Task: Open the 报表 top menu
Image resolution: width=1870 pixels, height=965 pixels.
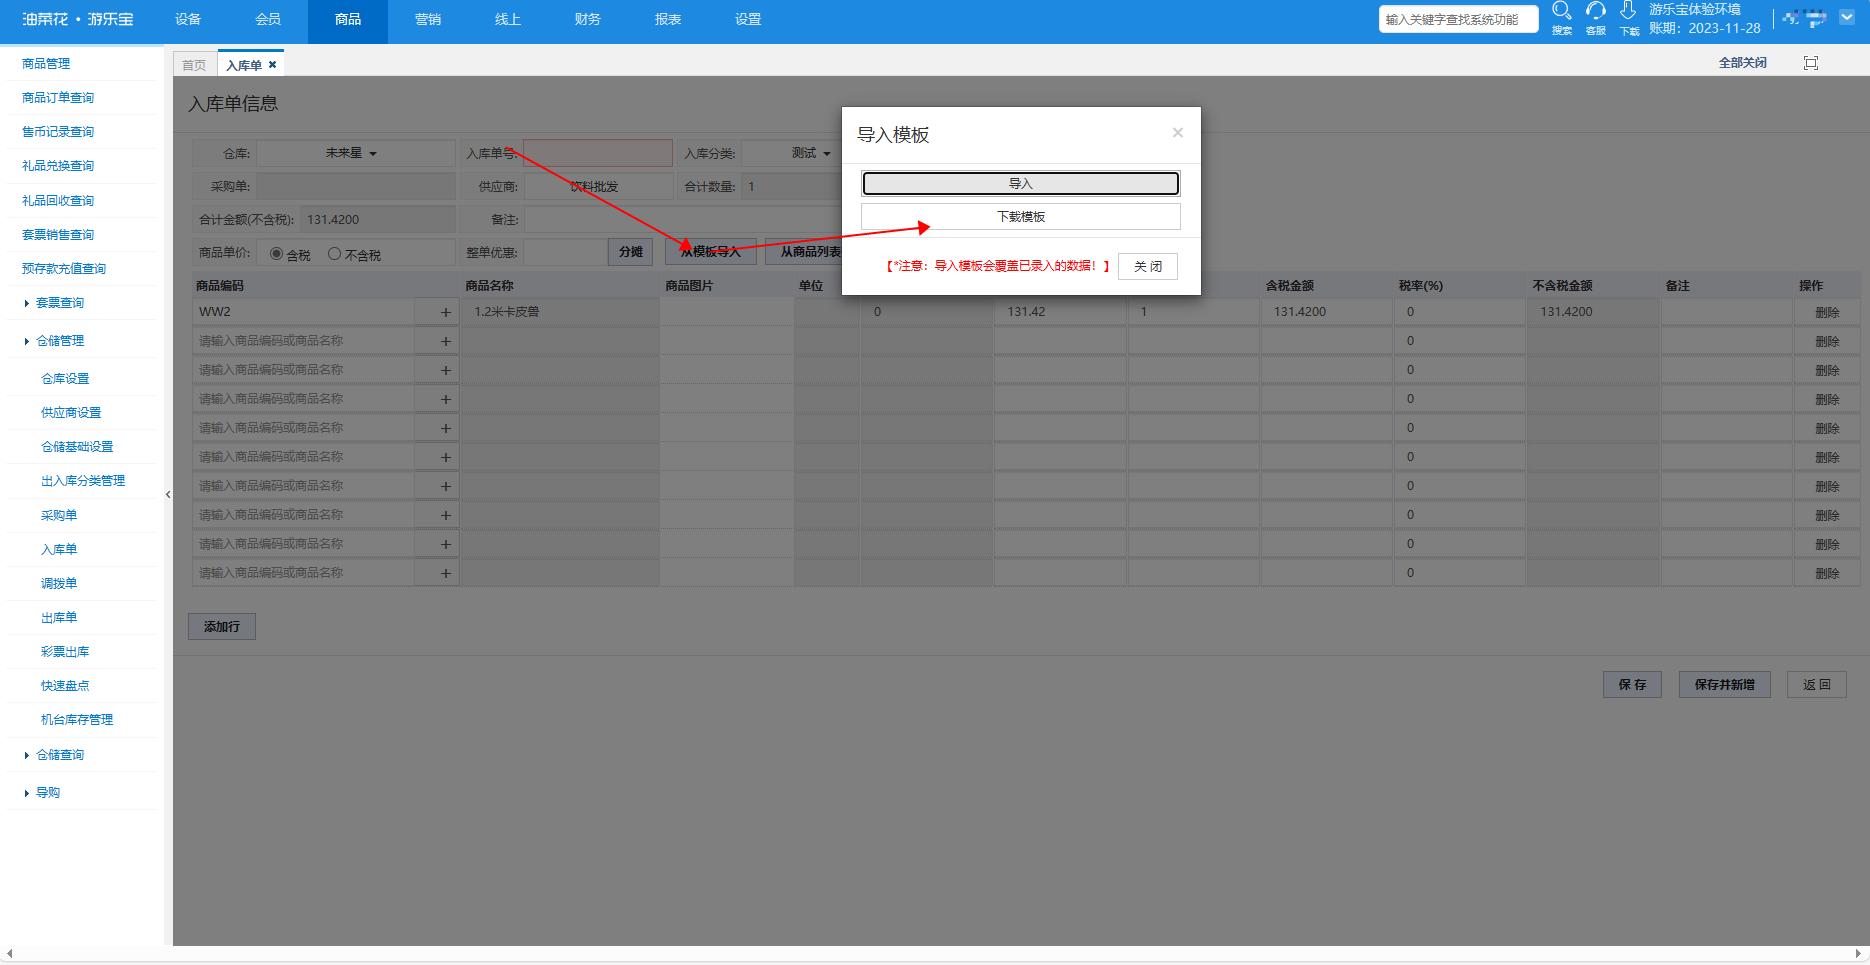Action: [668, 20]
